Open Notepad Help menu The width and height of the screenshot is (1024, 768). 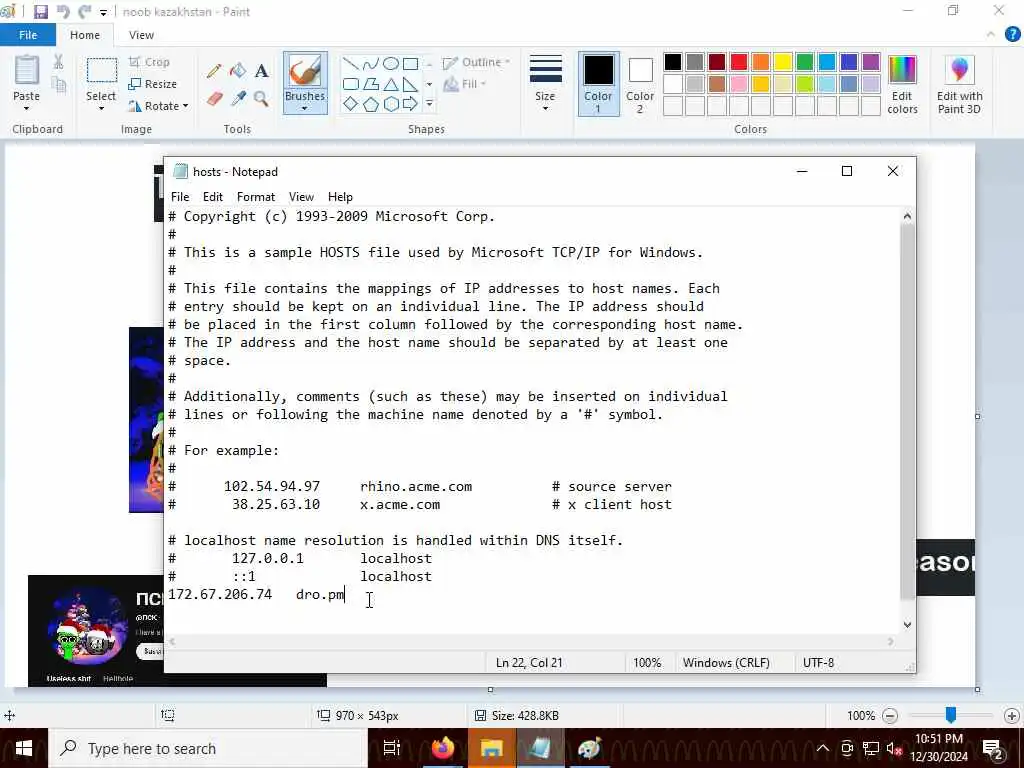click(340, 197)
